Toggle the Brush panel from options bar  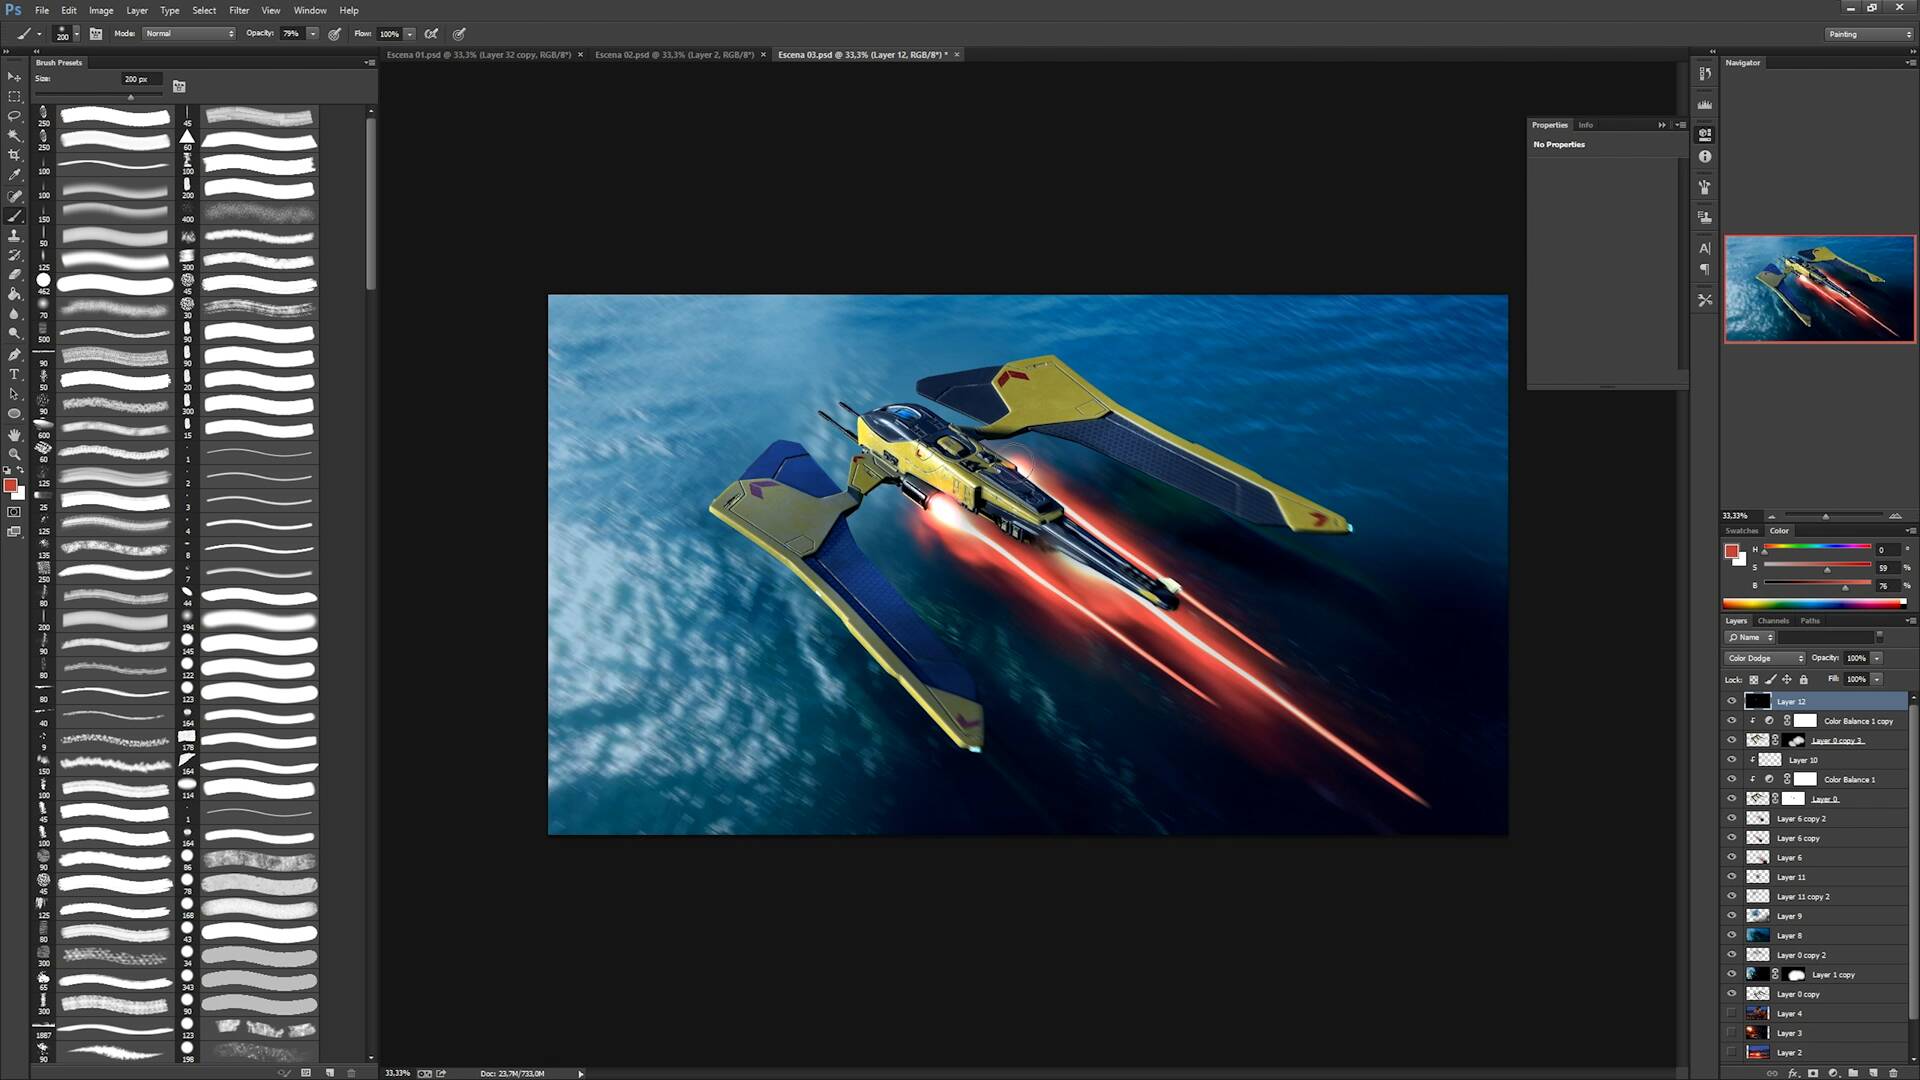click(96, 34)
